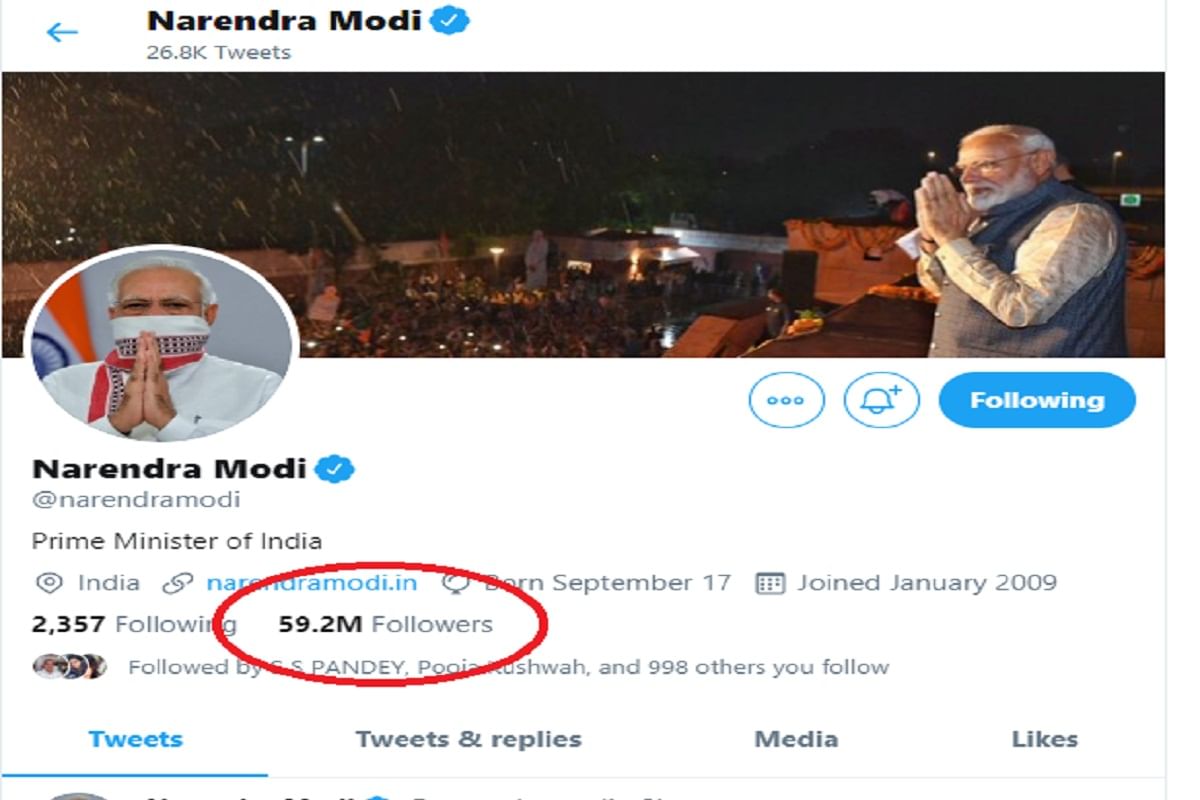Open the three-dots more options button
This screenshot has width=1200, height=800.
pos(786,400)
